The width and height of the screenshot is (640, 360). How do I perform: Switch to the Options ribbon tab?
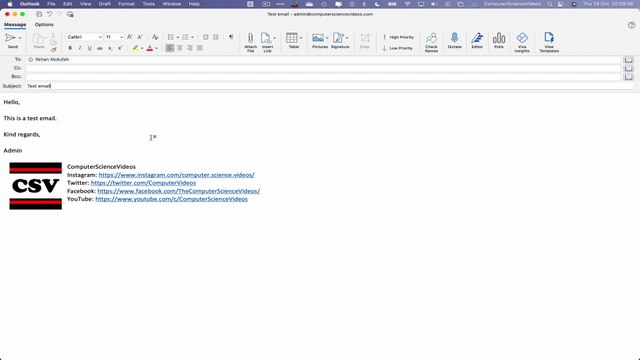pyautogui.click(x=44, y=24)
